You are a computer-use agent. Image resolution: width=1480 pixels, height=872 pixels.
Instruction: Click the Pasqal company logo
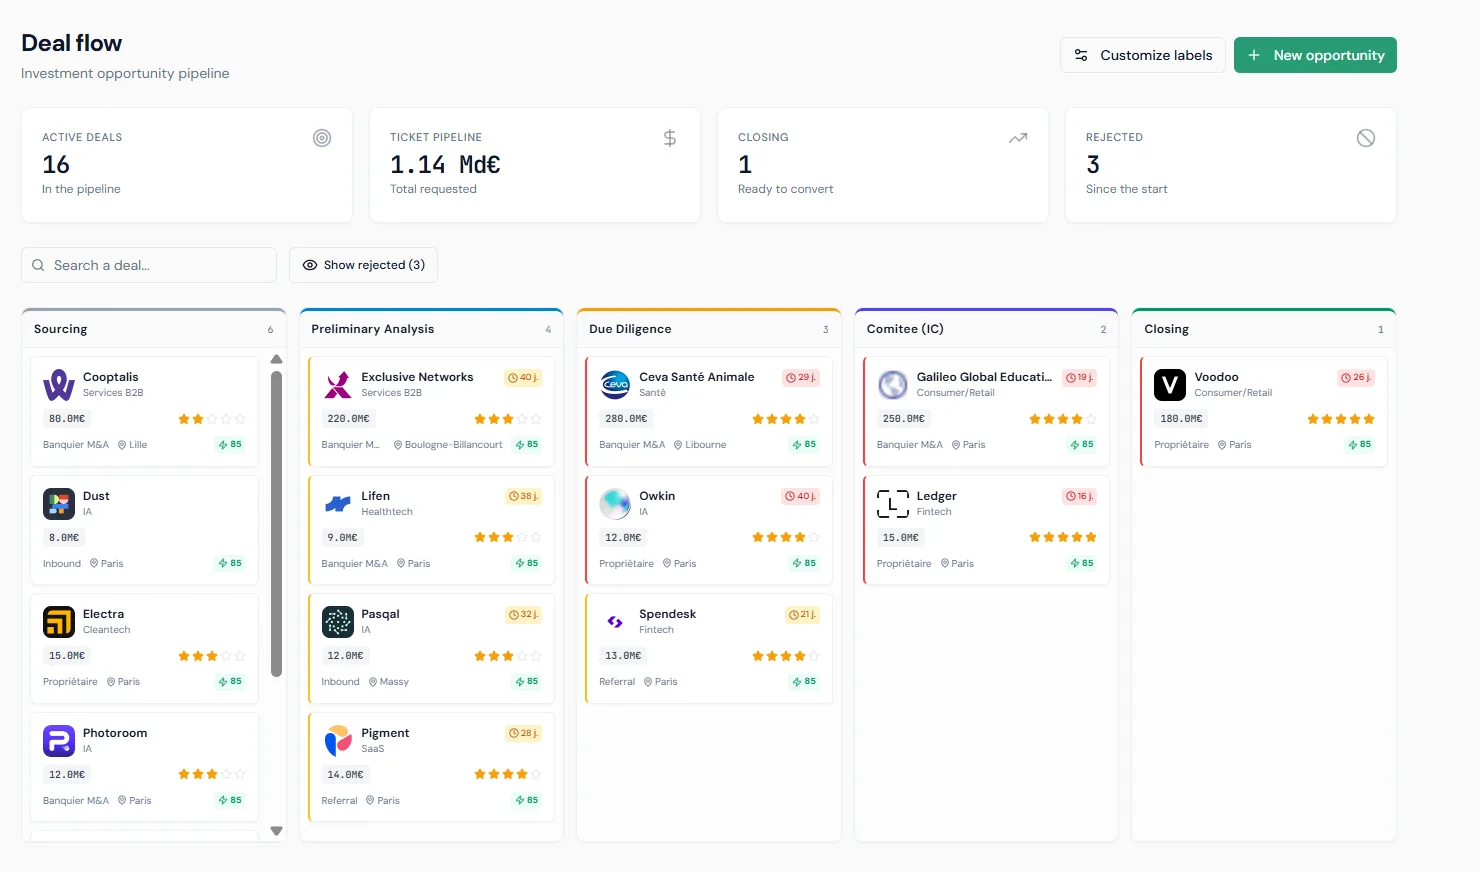pyautogui.click(x=338, y=622)
